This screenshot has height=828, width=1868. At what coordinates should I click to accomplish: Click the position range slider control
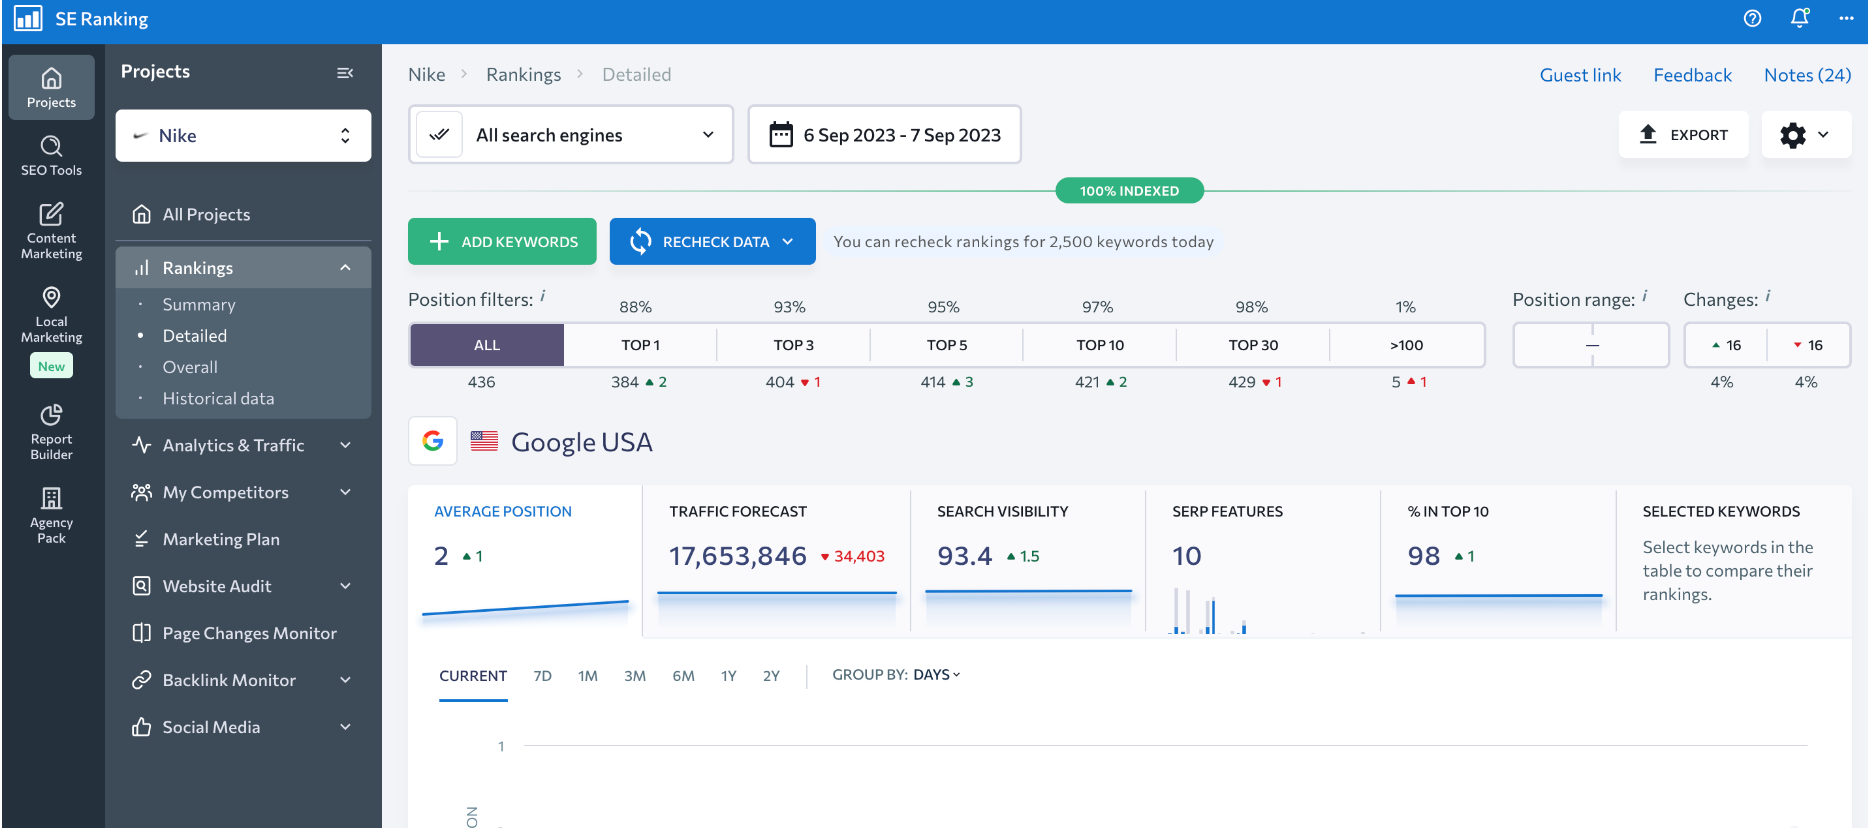tap(1591, 345)
